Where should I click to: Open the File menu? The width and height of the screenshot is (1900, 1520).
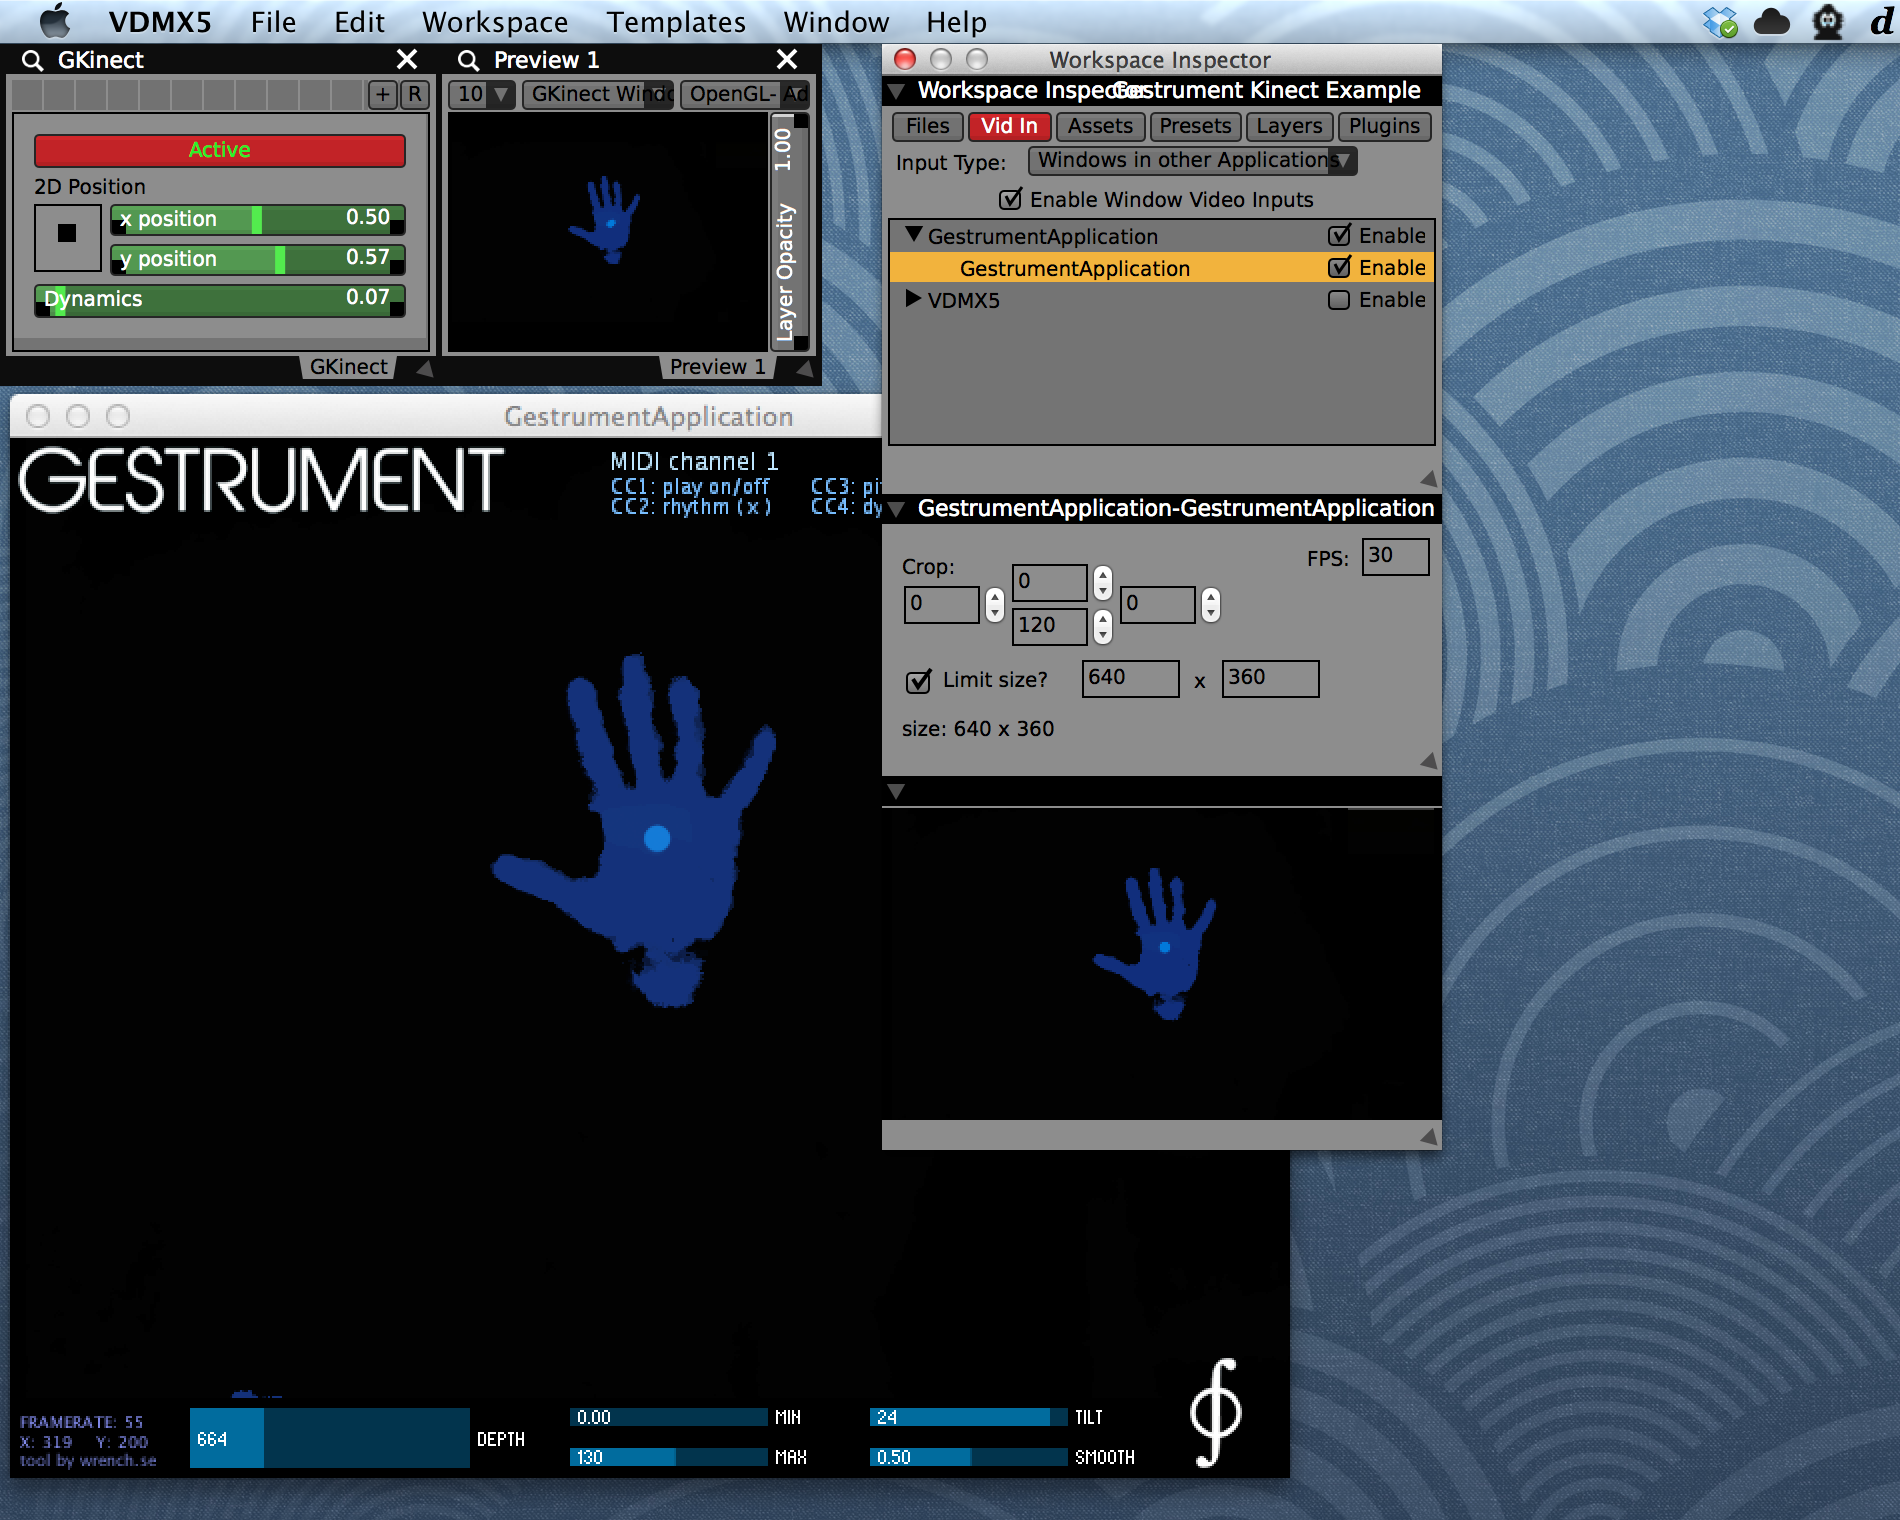[x=273, y=22]
